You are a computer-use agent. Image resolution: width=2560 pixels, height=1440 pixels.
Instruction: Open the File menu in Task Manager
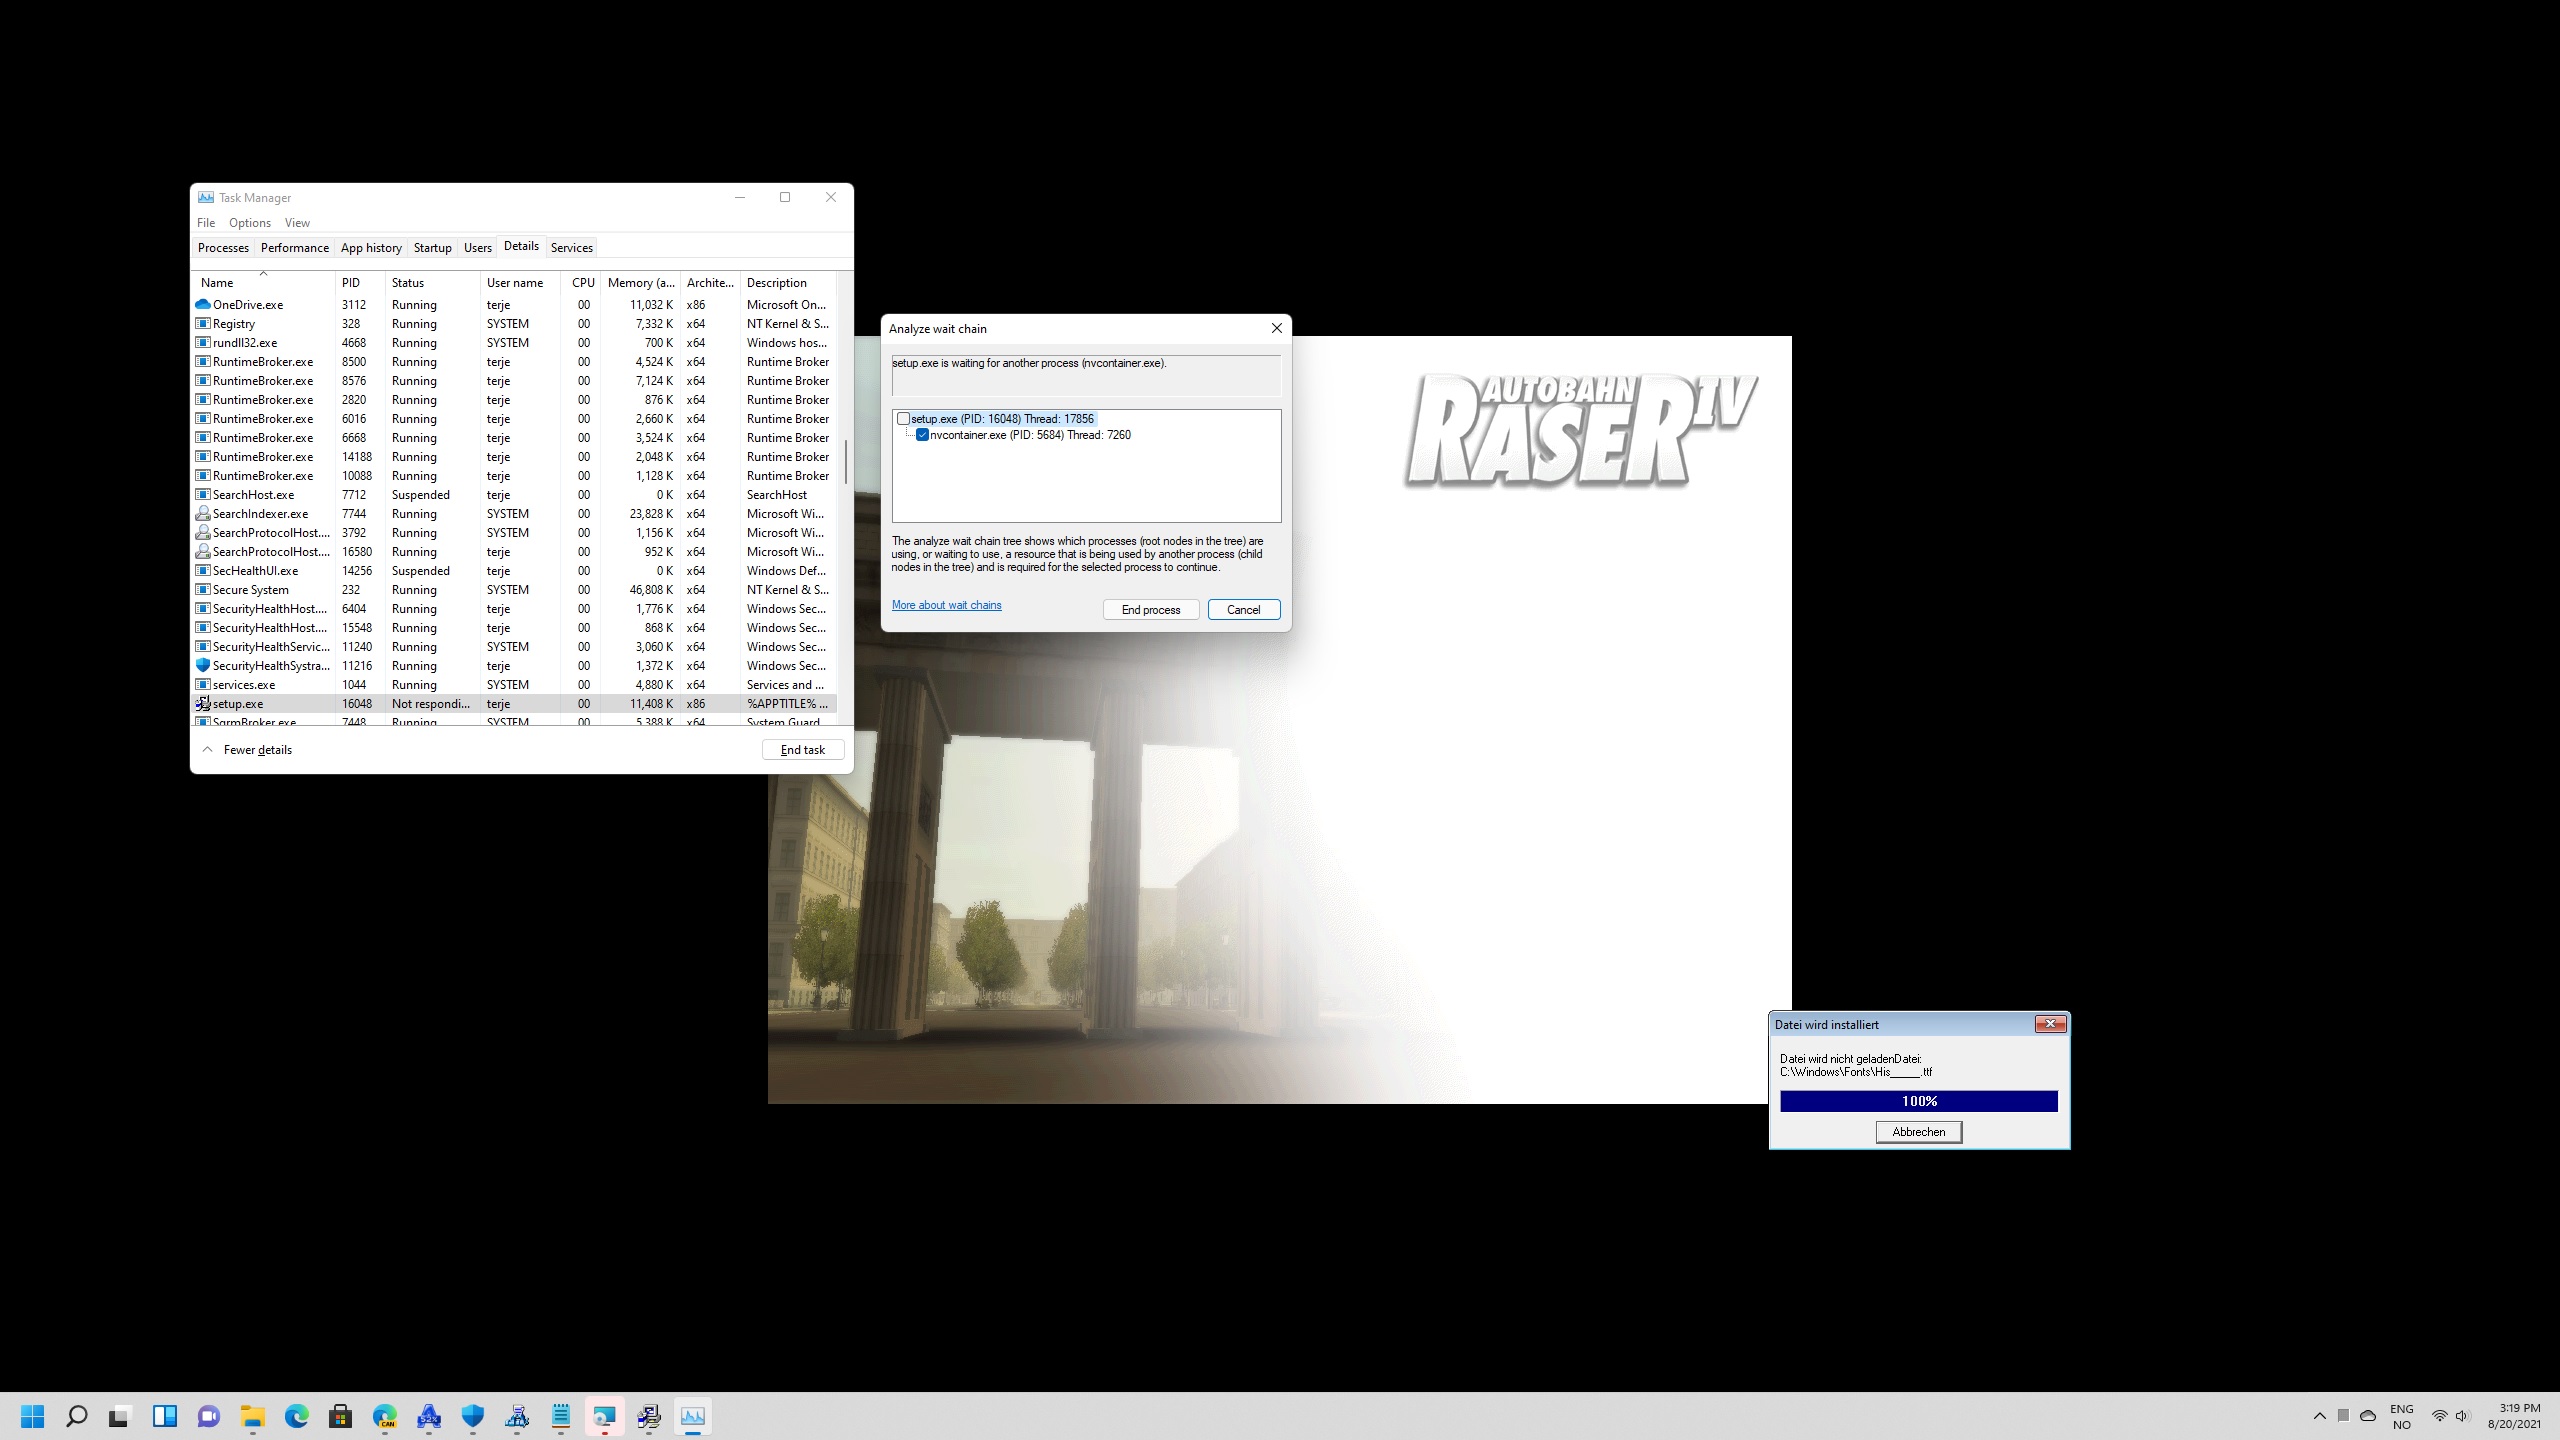[x=206, y=223]
